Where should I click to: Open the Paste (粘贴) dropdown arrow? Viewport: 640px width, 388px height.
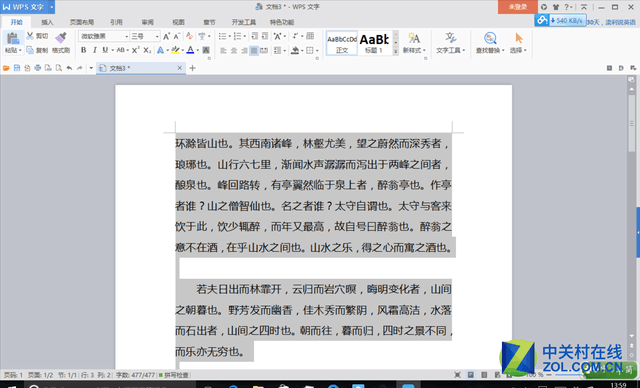[x=20, y=50]
